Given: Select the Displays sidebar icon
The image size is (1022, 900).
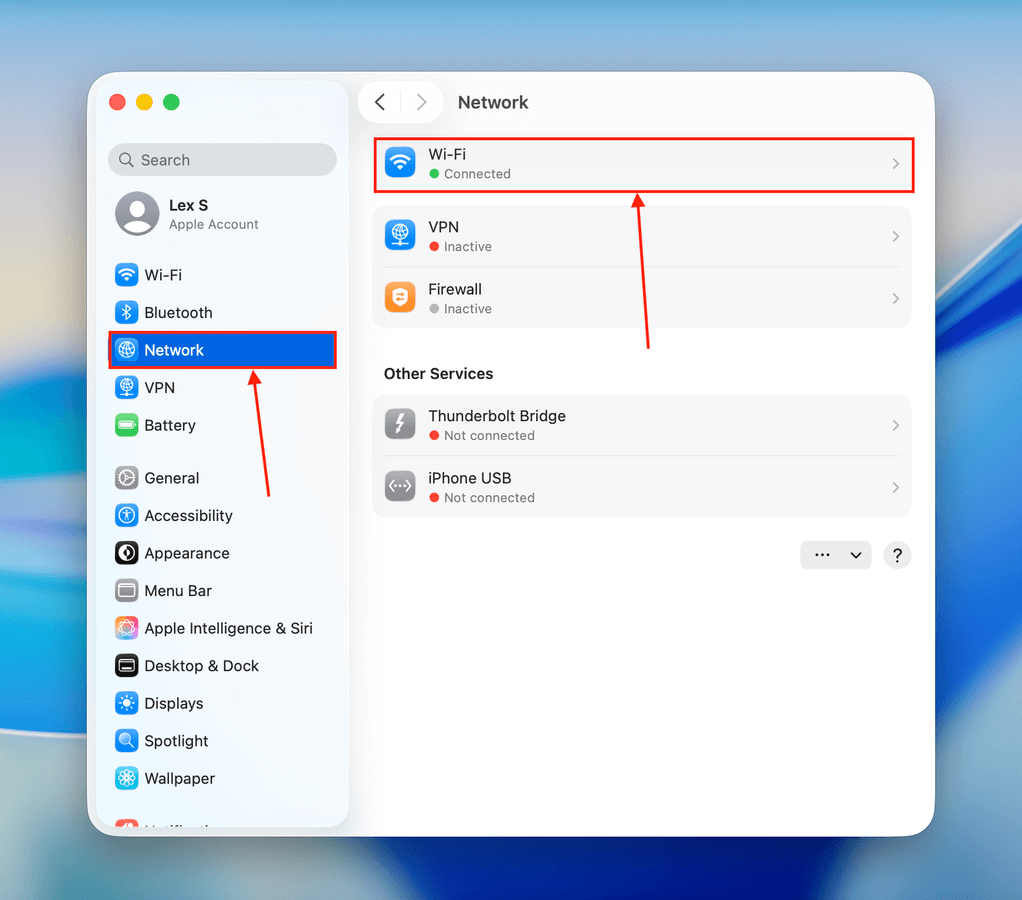Looking at the screenshot, I should [126, 703].
